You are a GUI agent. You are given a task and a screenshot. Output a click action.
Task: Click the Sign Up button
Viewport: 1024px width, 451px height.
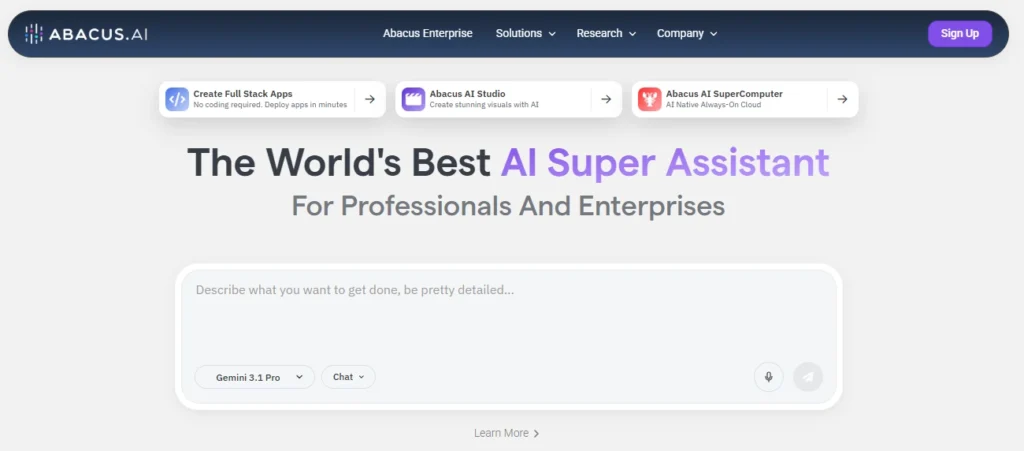point(959,34)
